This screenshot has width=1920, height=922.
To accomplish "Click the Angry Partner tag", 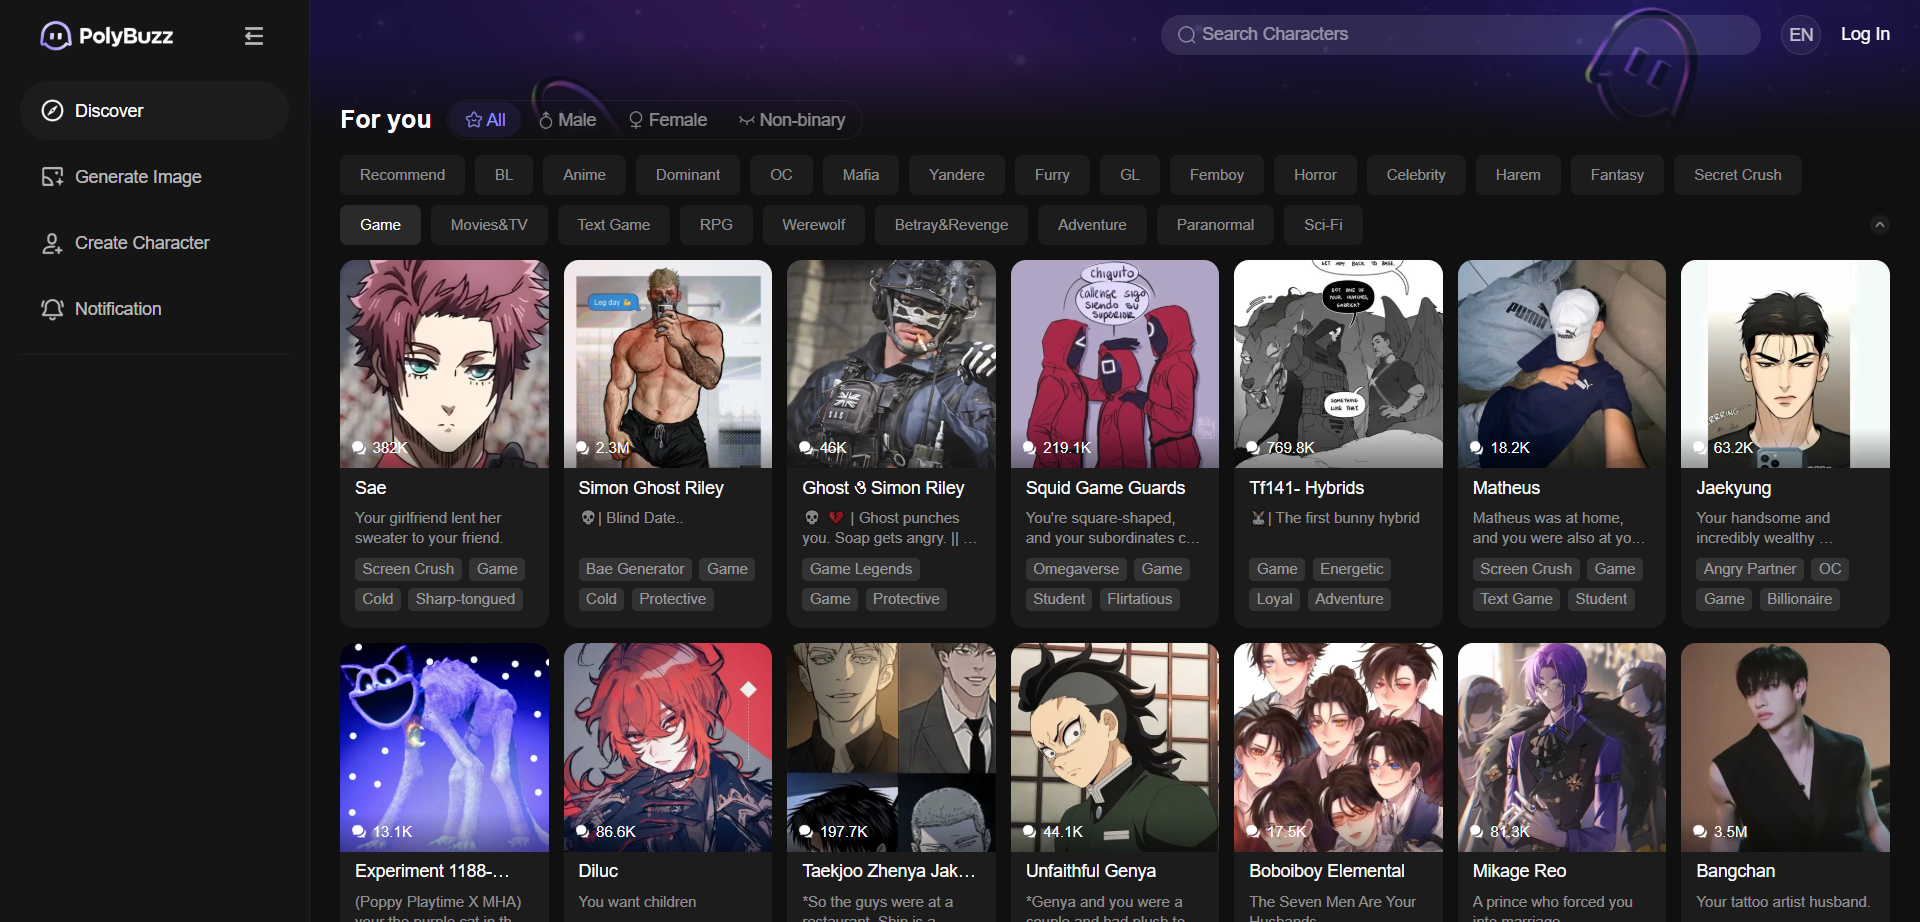I will click(1750, 569).
